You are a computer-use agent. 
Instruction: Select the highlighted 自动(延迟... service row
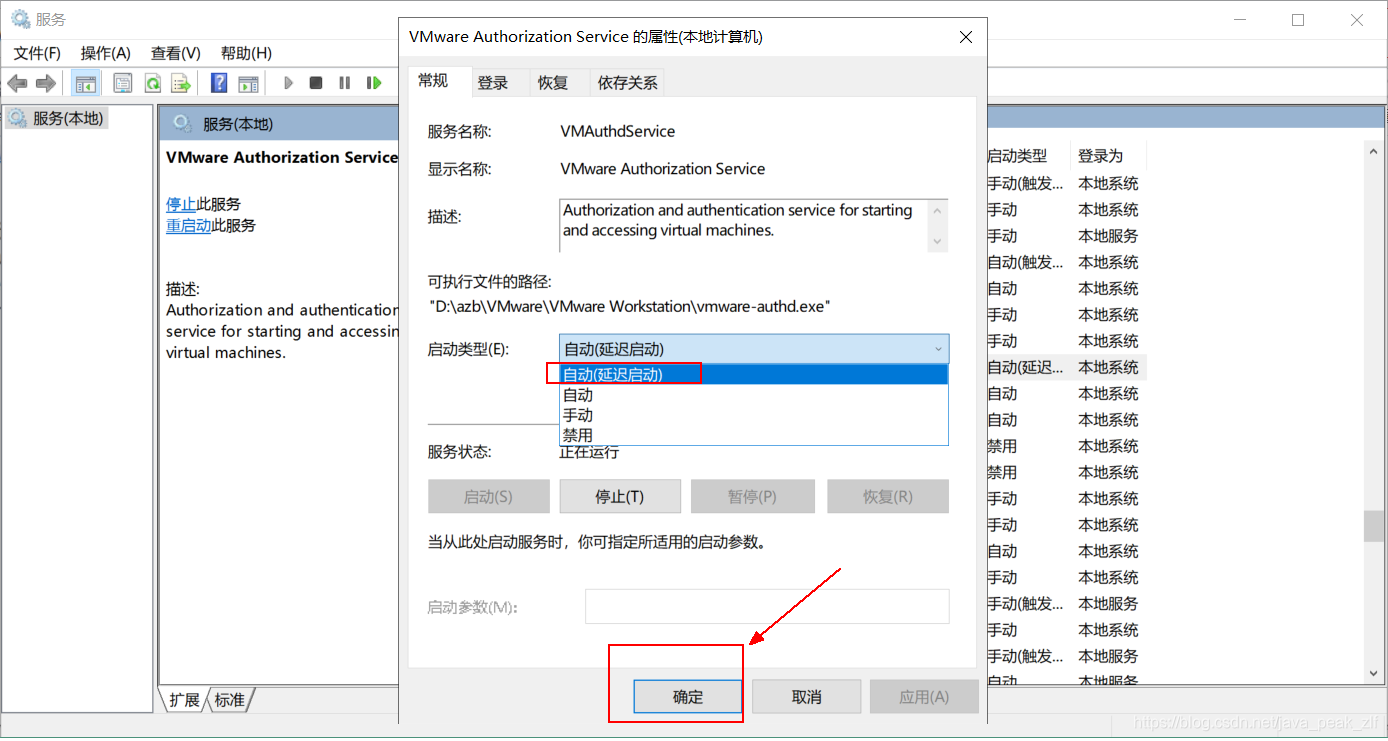[1066, 367]
